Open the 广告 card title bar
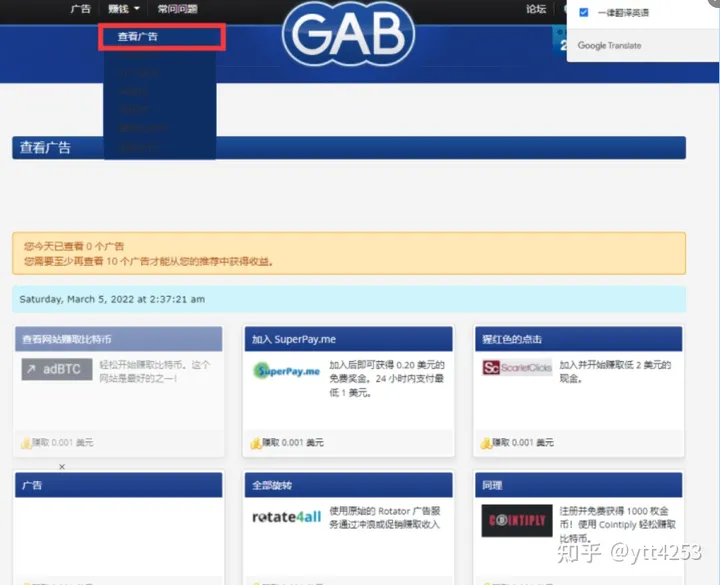The height and width of the screenshot is (585, 720). [x=118, y=485]
